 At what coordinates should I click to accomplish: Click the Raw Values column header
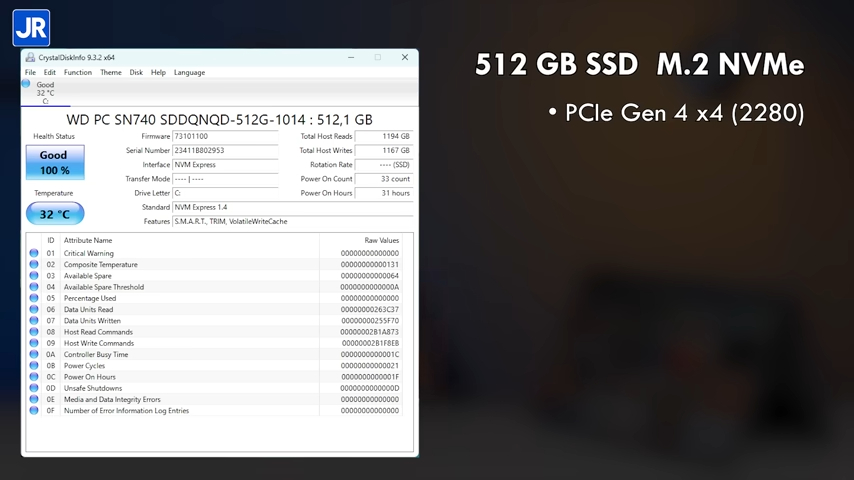pos(382,240)
